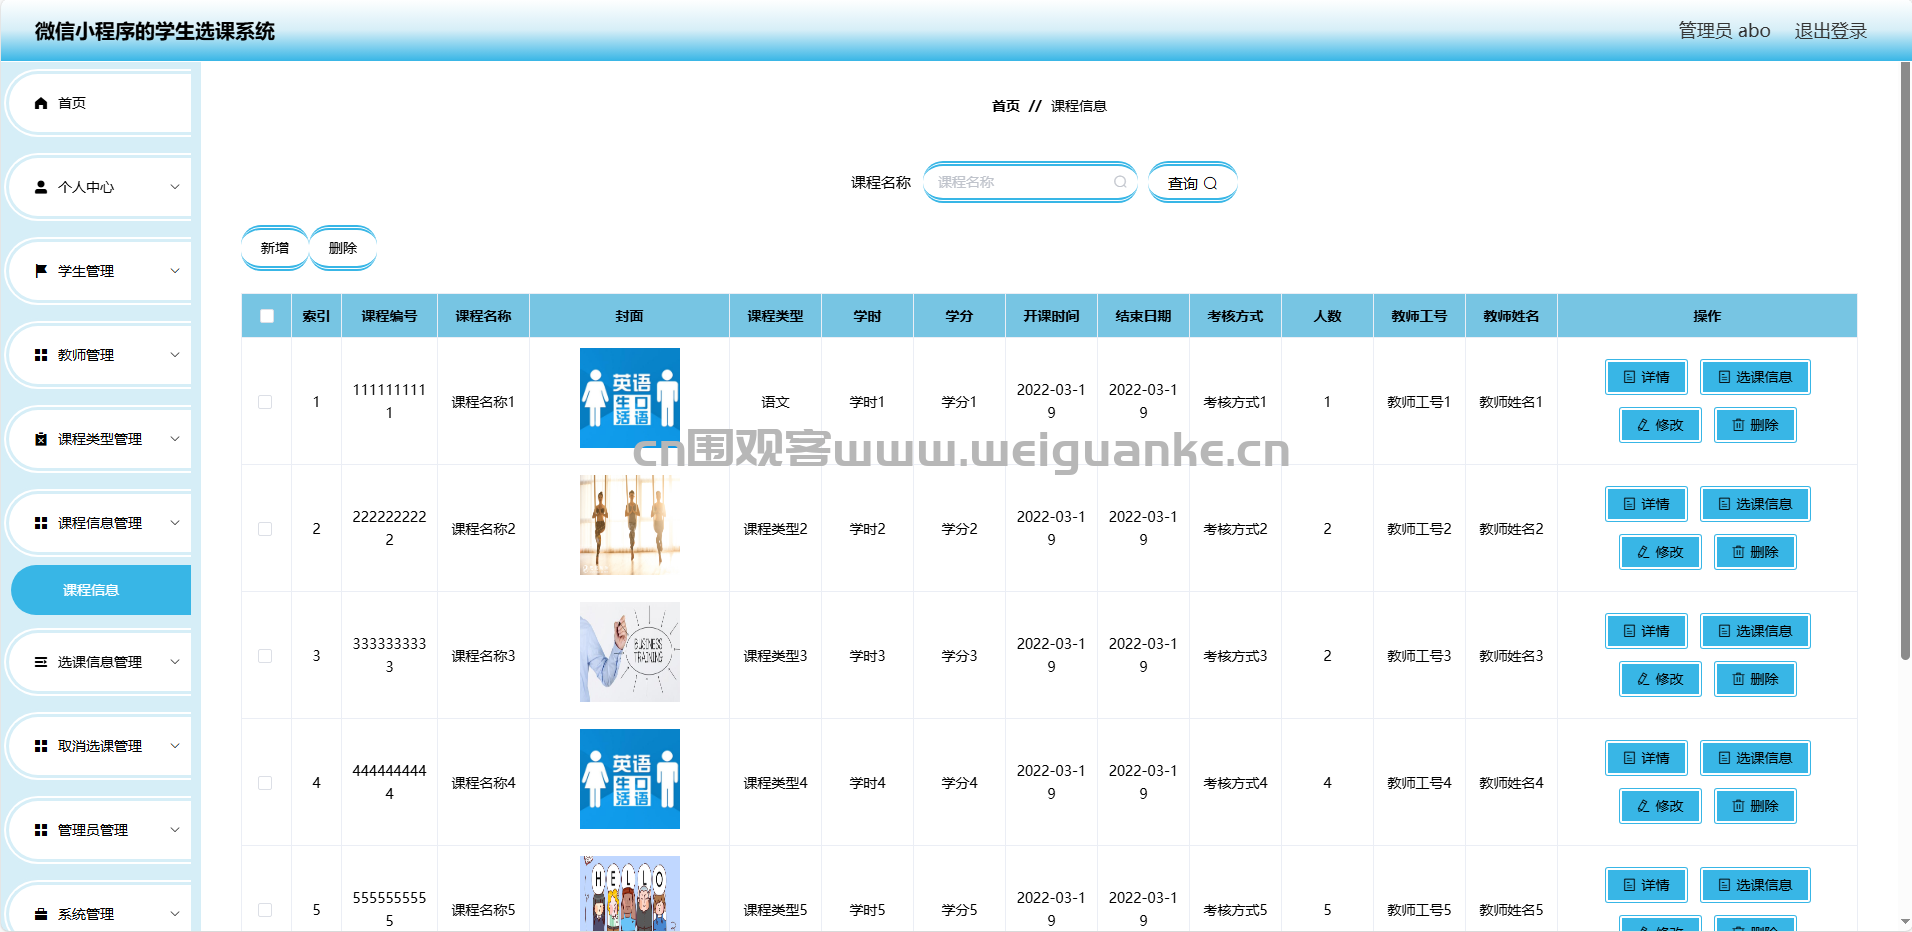Expand the 教师管理 menu chevron
This screenshot has height=932, width=1912.
coord(175,355)
